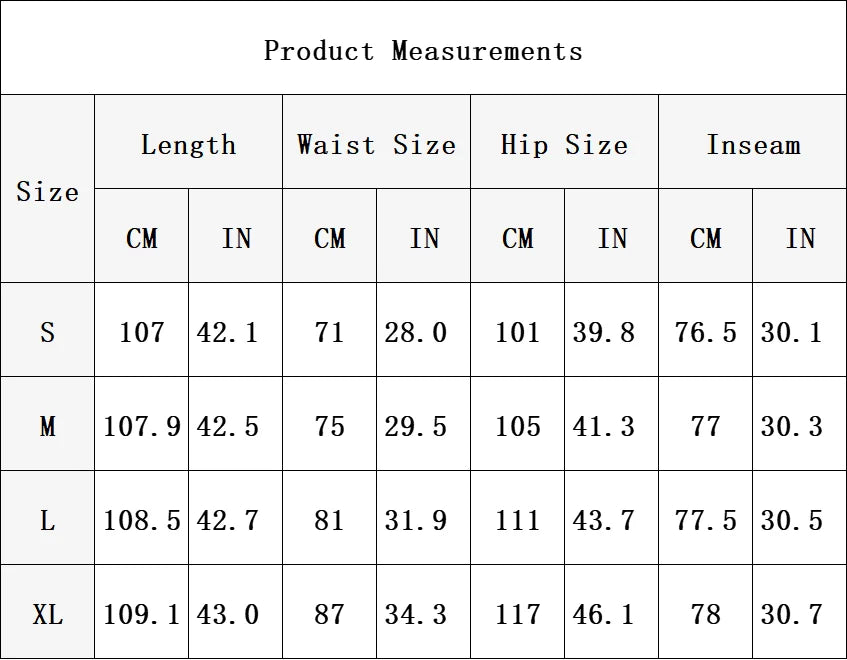This screenshot has height=660, width=847.
Task: Click the Hip Size header
Action: (x=564, y=144)
